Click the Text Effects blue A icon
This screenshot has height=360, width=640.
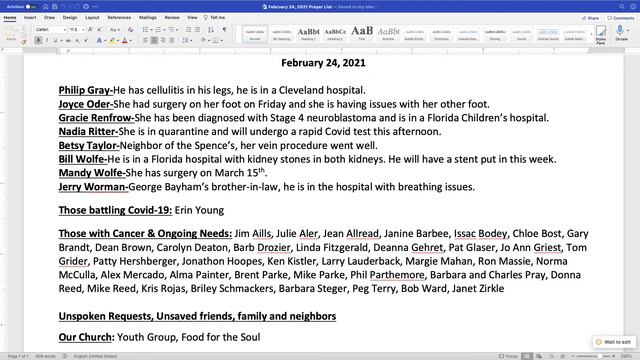(99, 40)
